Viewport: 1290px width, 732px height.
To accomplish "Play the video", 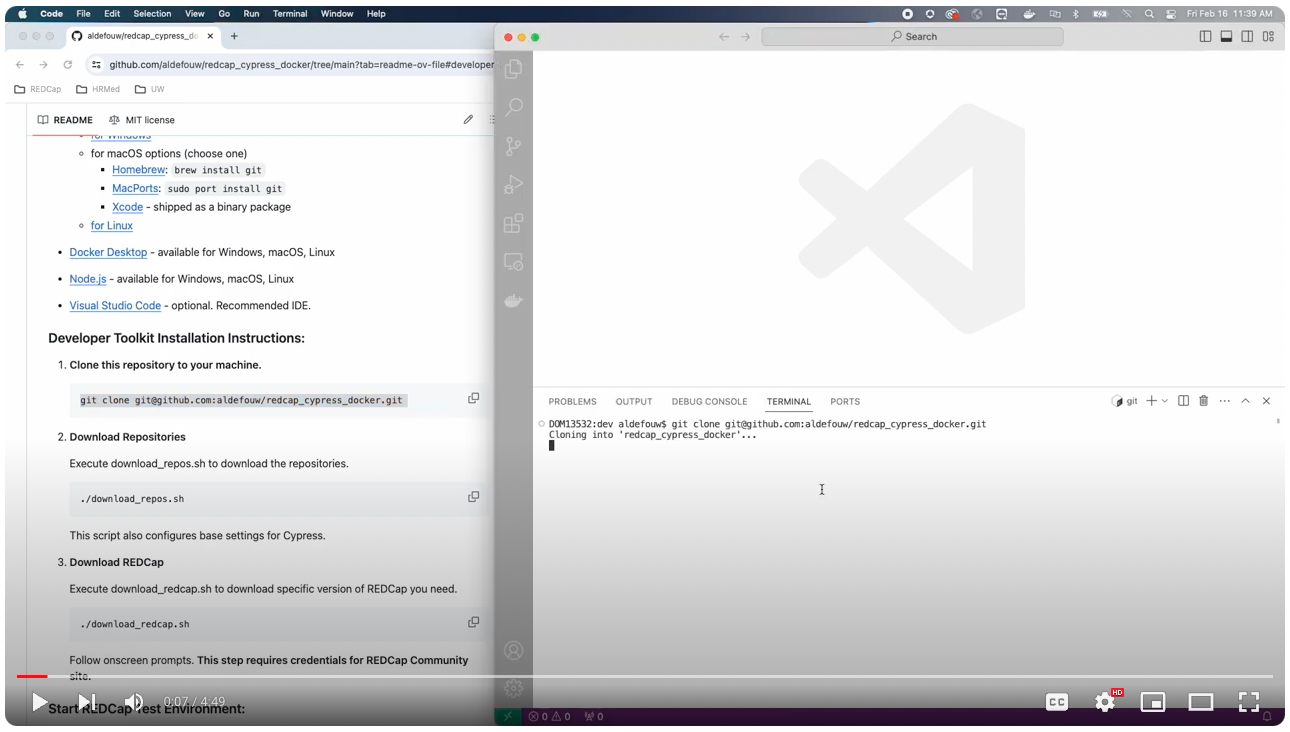I will point(39,702).
